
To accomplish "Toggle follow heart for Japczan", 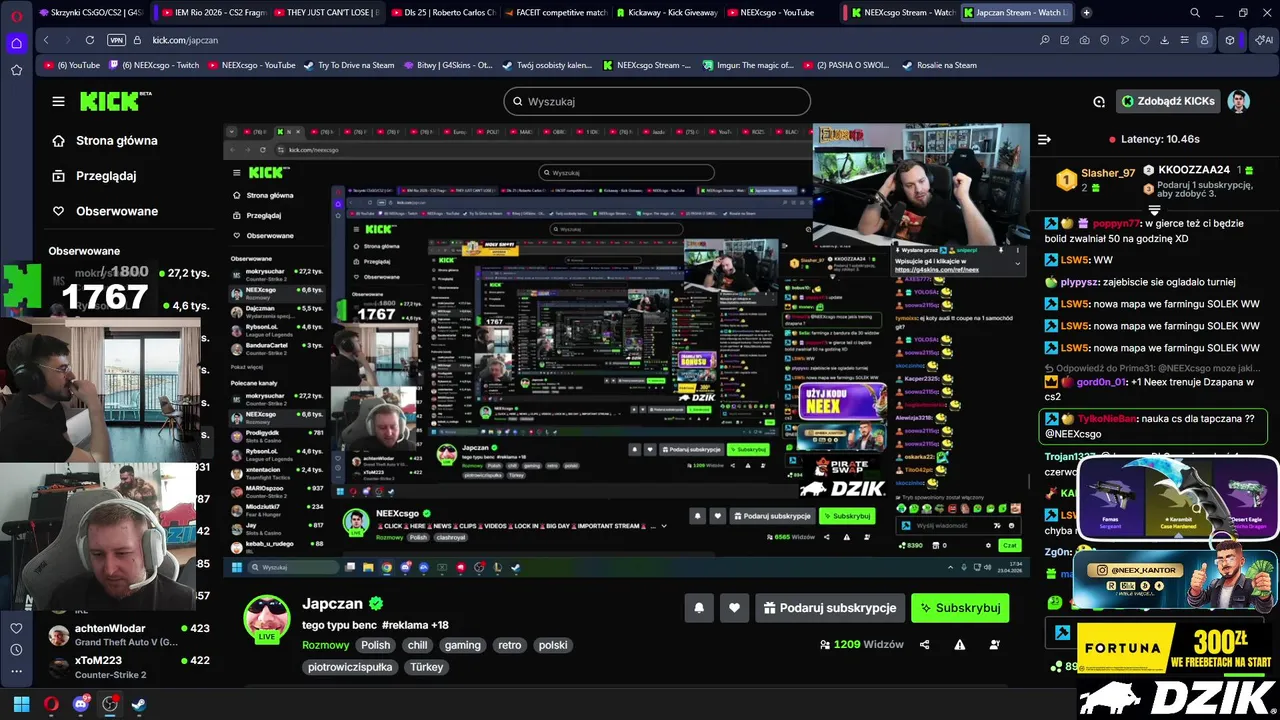I will click(x=734, y=608).
